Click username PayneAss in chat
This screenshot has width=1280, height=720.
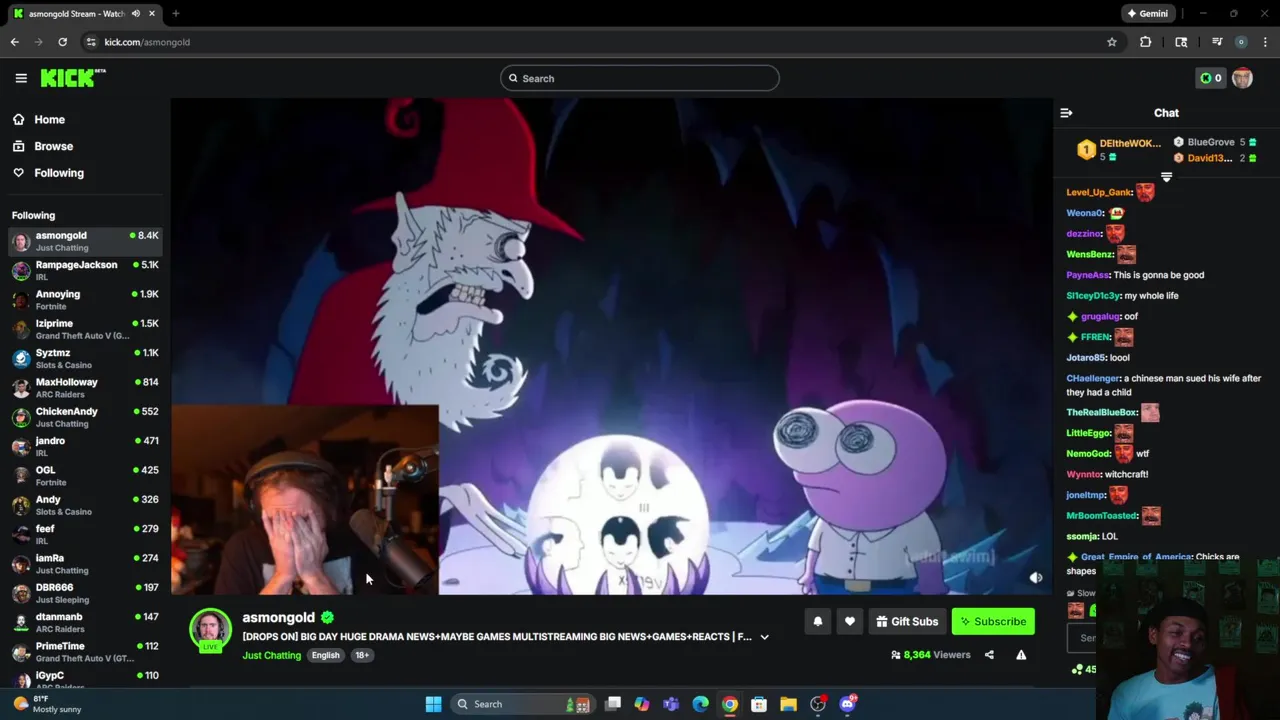[1088, 275]
